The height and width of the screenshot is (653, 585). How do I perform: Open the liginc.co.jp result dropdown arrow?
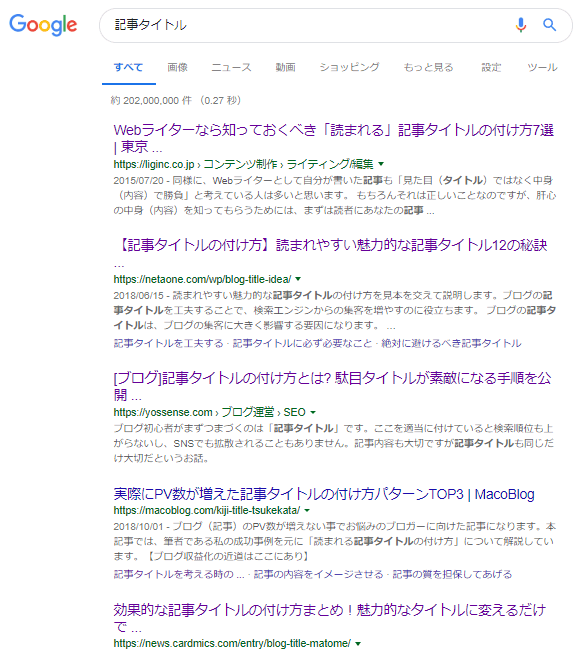(x=381, y=164)
